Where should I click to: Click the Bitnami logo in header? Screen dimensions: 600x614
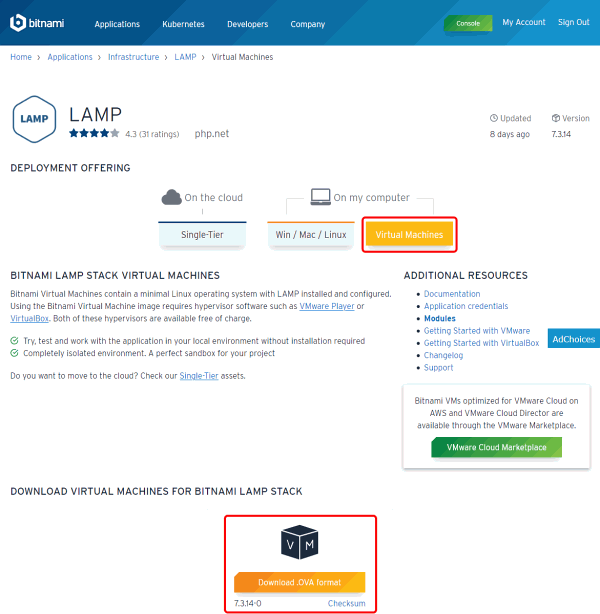pos(37,23)
